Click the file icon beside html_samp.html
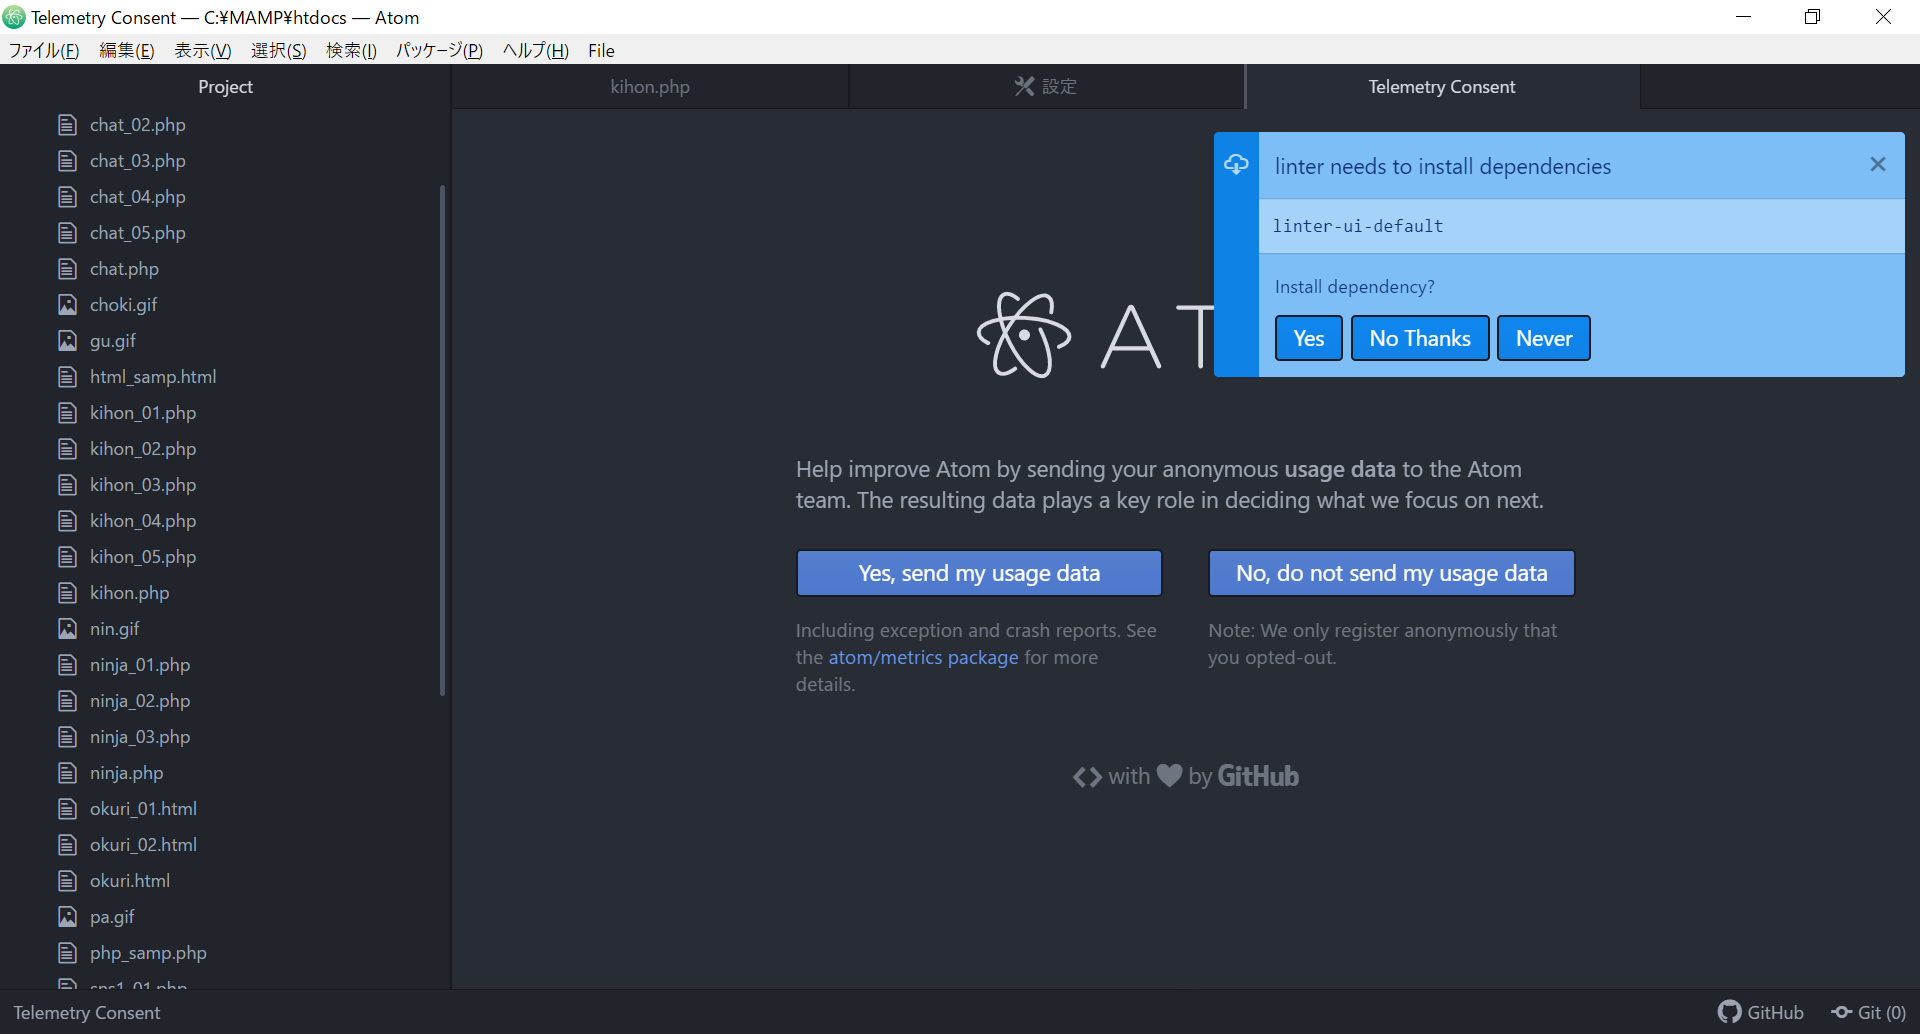The width and height of the screenshot is (1920, 1034). click(x=67, y=377)
